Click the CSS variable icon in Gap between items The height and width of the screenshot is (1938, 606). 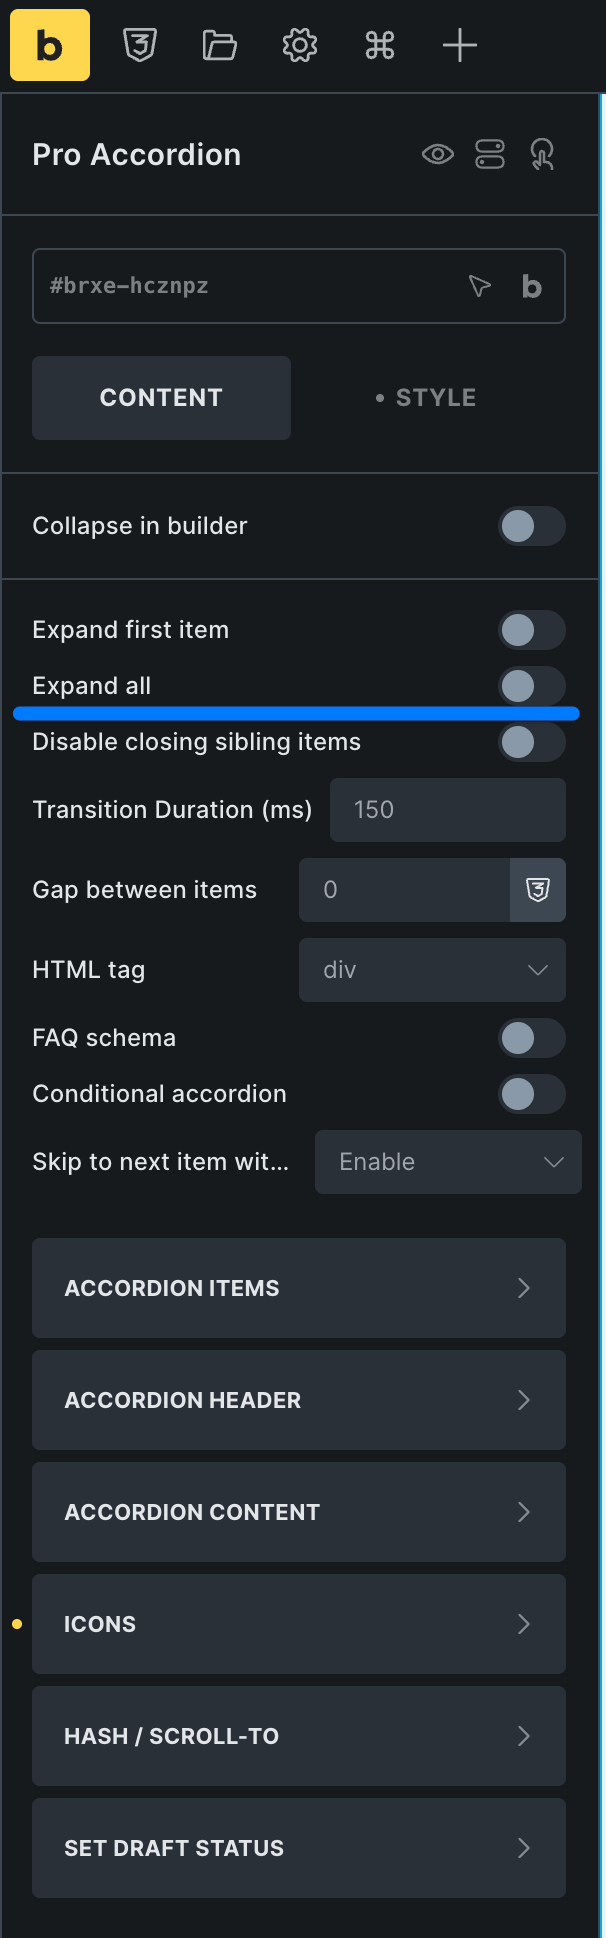point(538,890)
